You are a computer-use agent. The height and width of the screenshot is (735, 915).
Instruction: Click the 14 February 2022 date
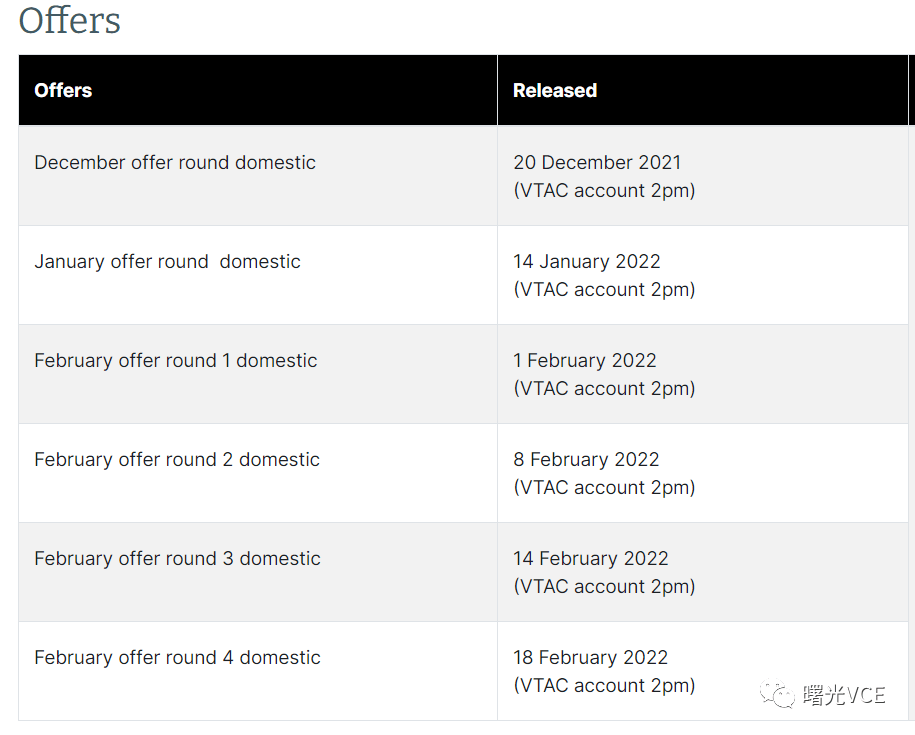(591, 559)
